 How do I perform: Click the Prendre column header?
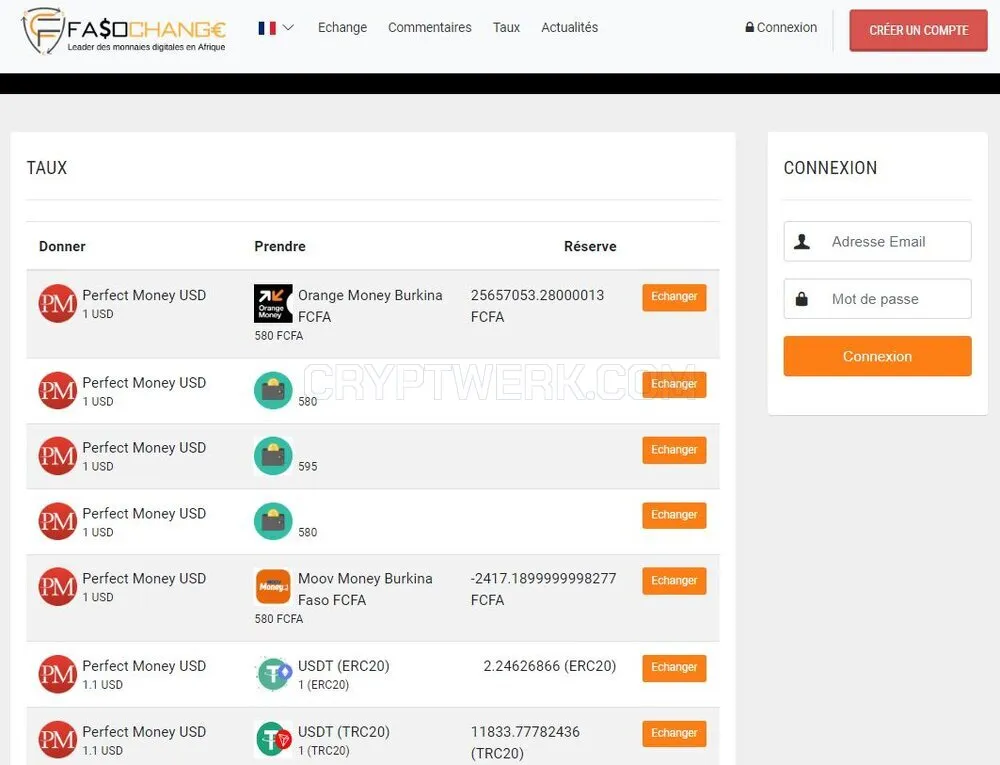point(280,247)
